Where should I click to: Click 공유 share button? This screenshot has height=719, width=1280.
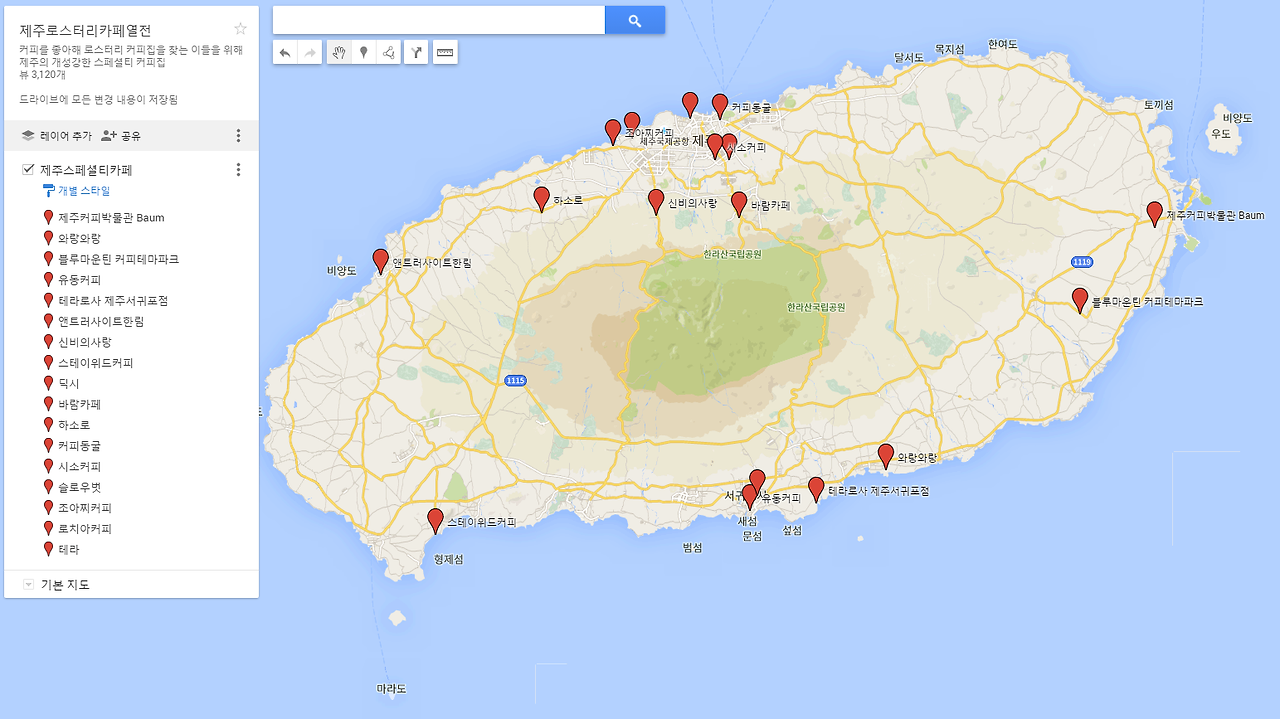[x=121, y=136]
